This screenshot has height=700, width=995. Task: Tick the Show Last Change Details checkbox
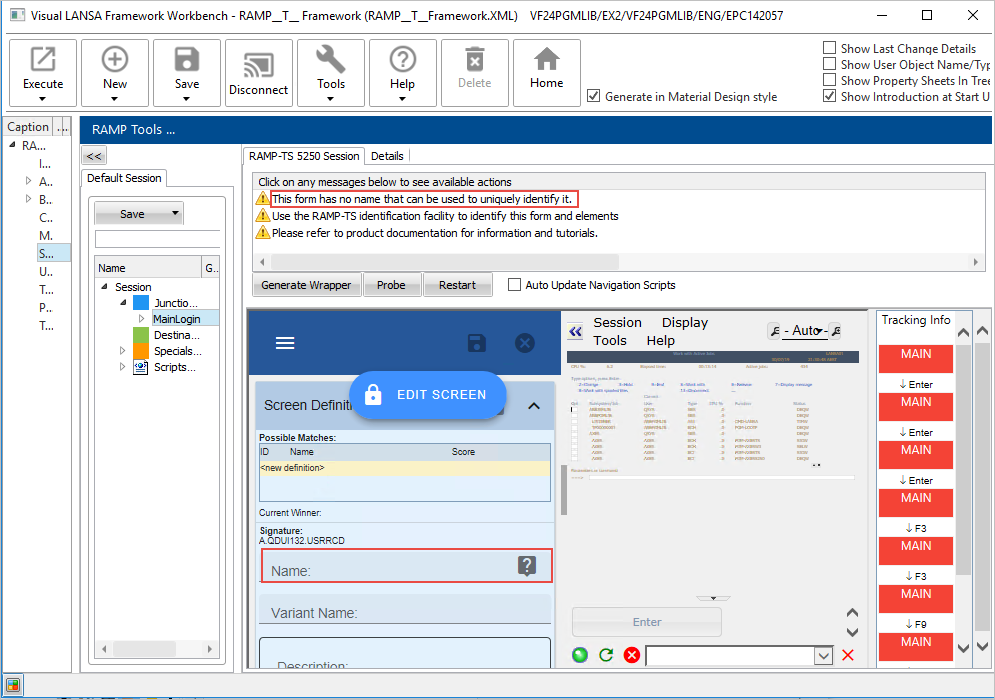pos(829,48)
